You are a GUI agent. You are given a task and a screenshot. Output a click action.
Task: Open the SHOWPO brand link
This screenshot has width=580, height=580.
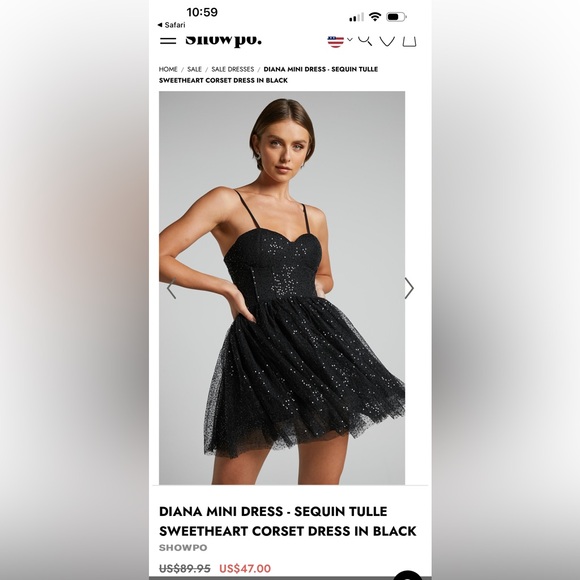pos(183,548)
